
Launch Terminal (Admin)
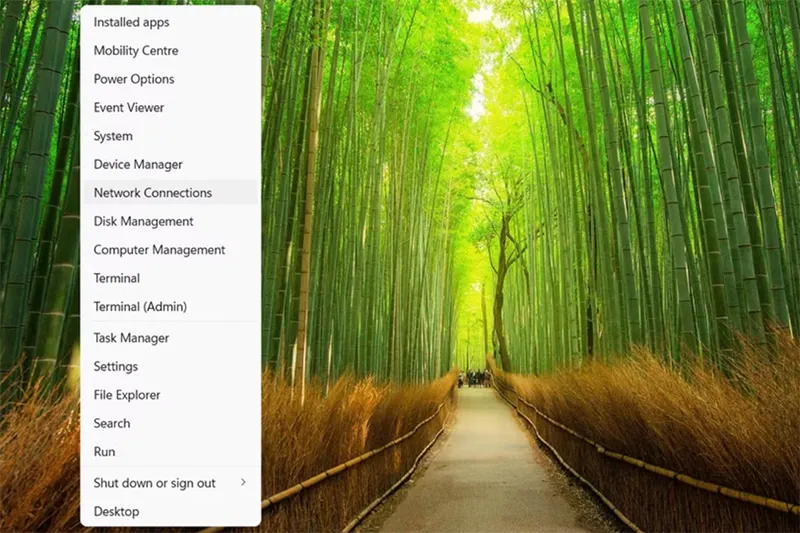tap(170, 307)
